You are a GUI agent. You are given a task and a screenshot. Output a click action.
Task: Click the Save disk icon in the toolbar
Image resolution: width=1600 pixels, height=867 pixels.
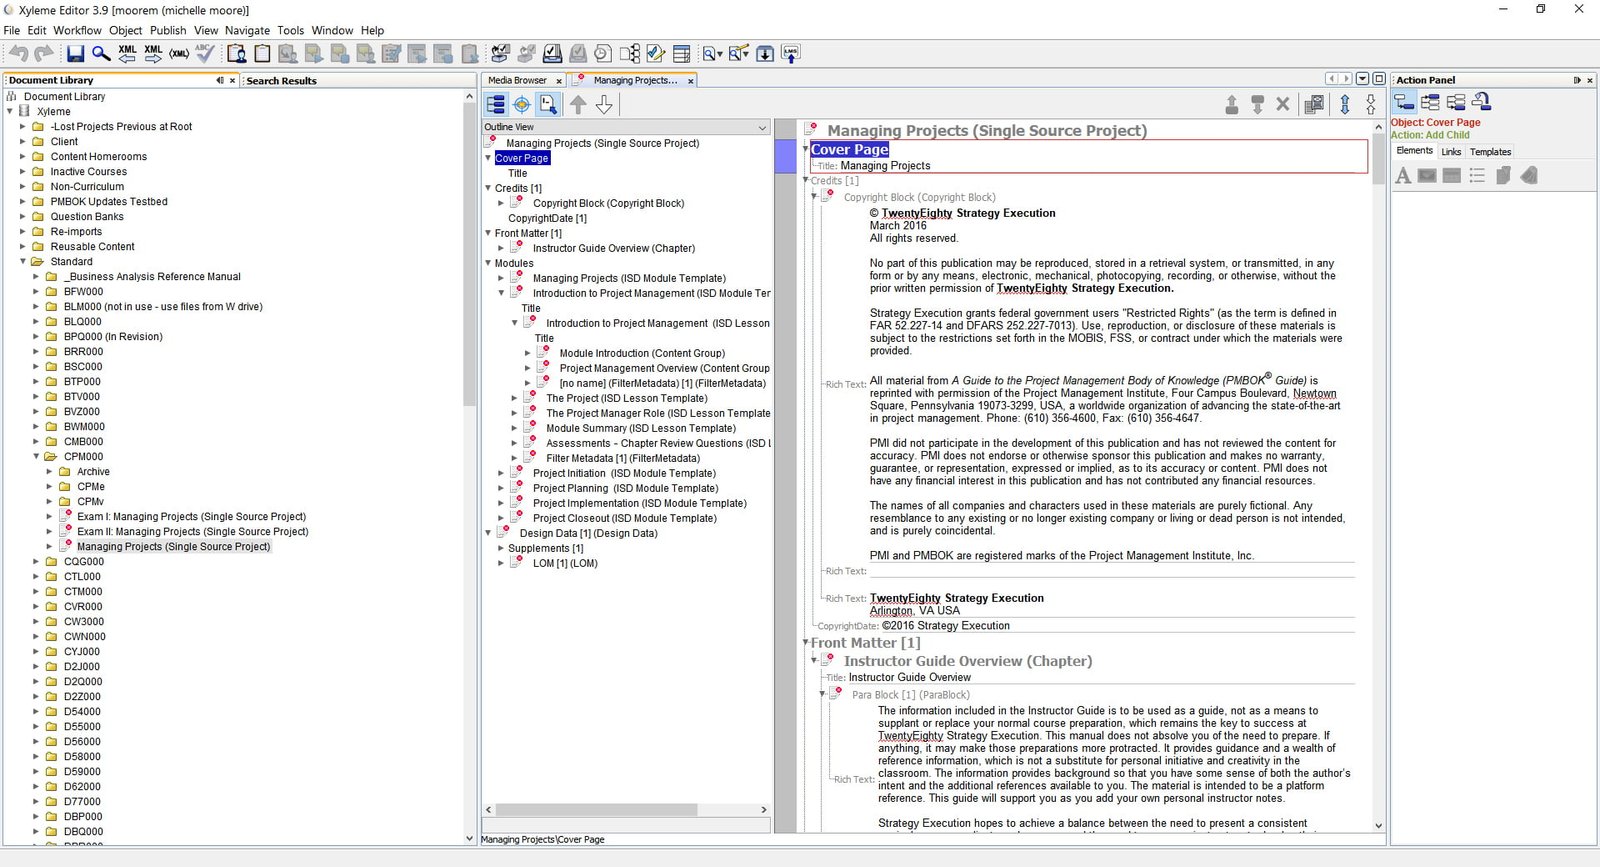[76, 54]
